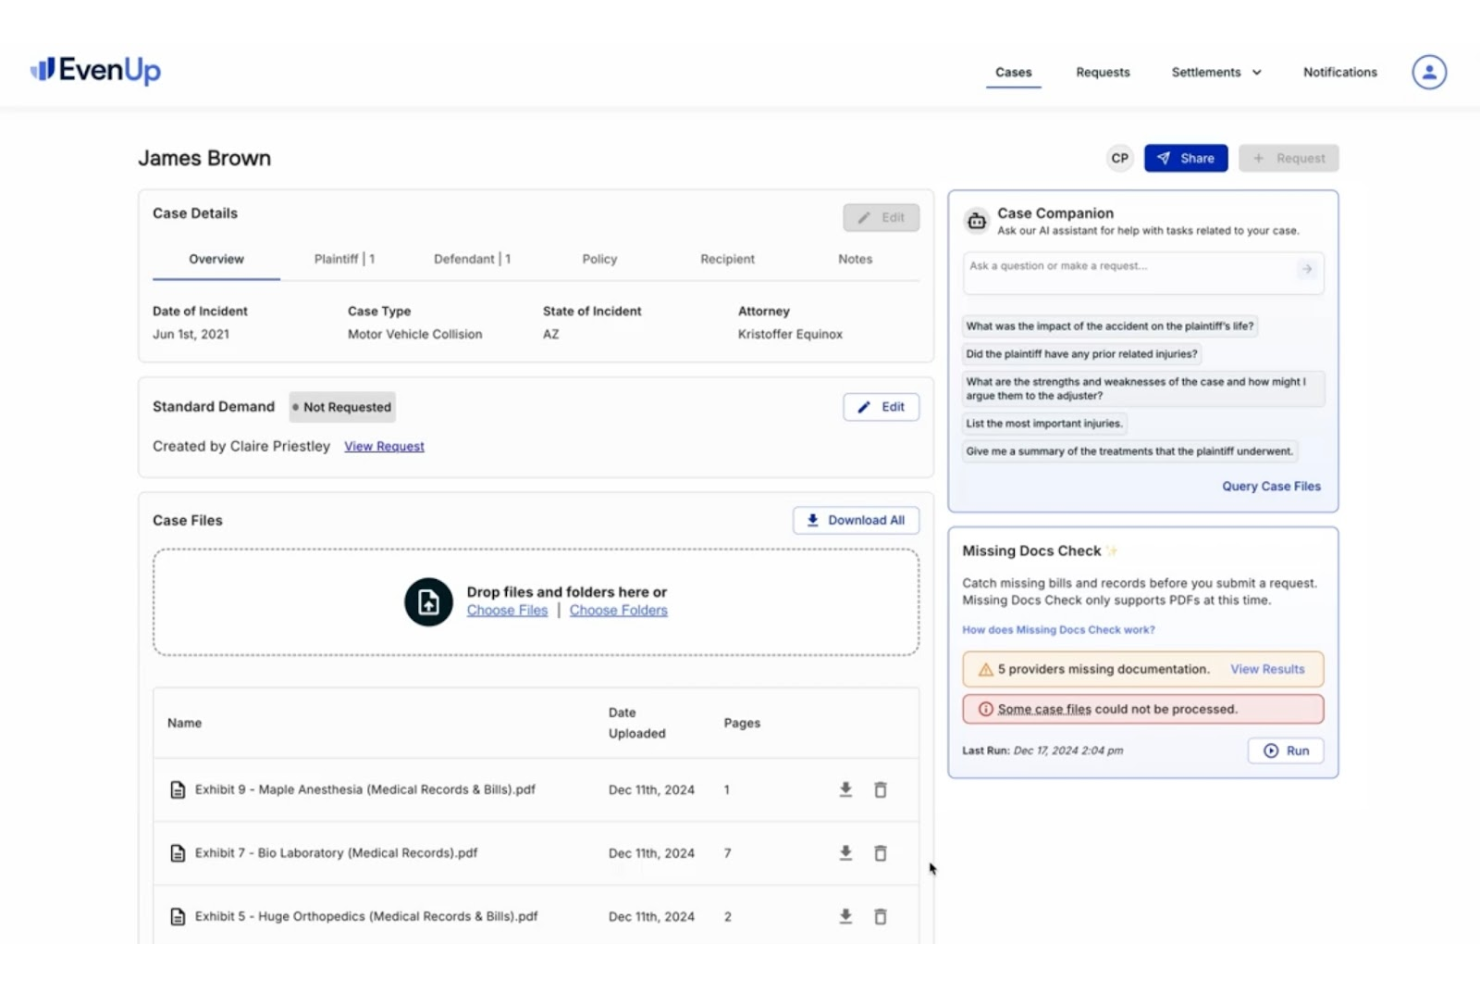The width and height of the screenshot is (1480, 987).
Task: Click the disabled Request button
Action: 1289,158
